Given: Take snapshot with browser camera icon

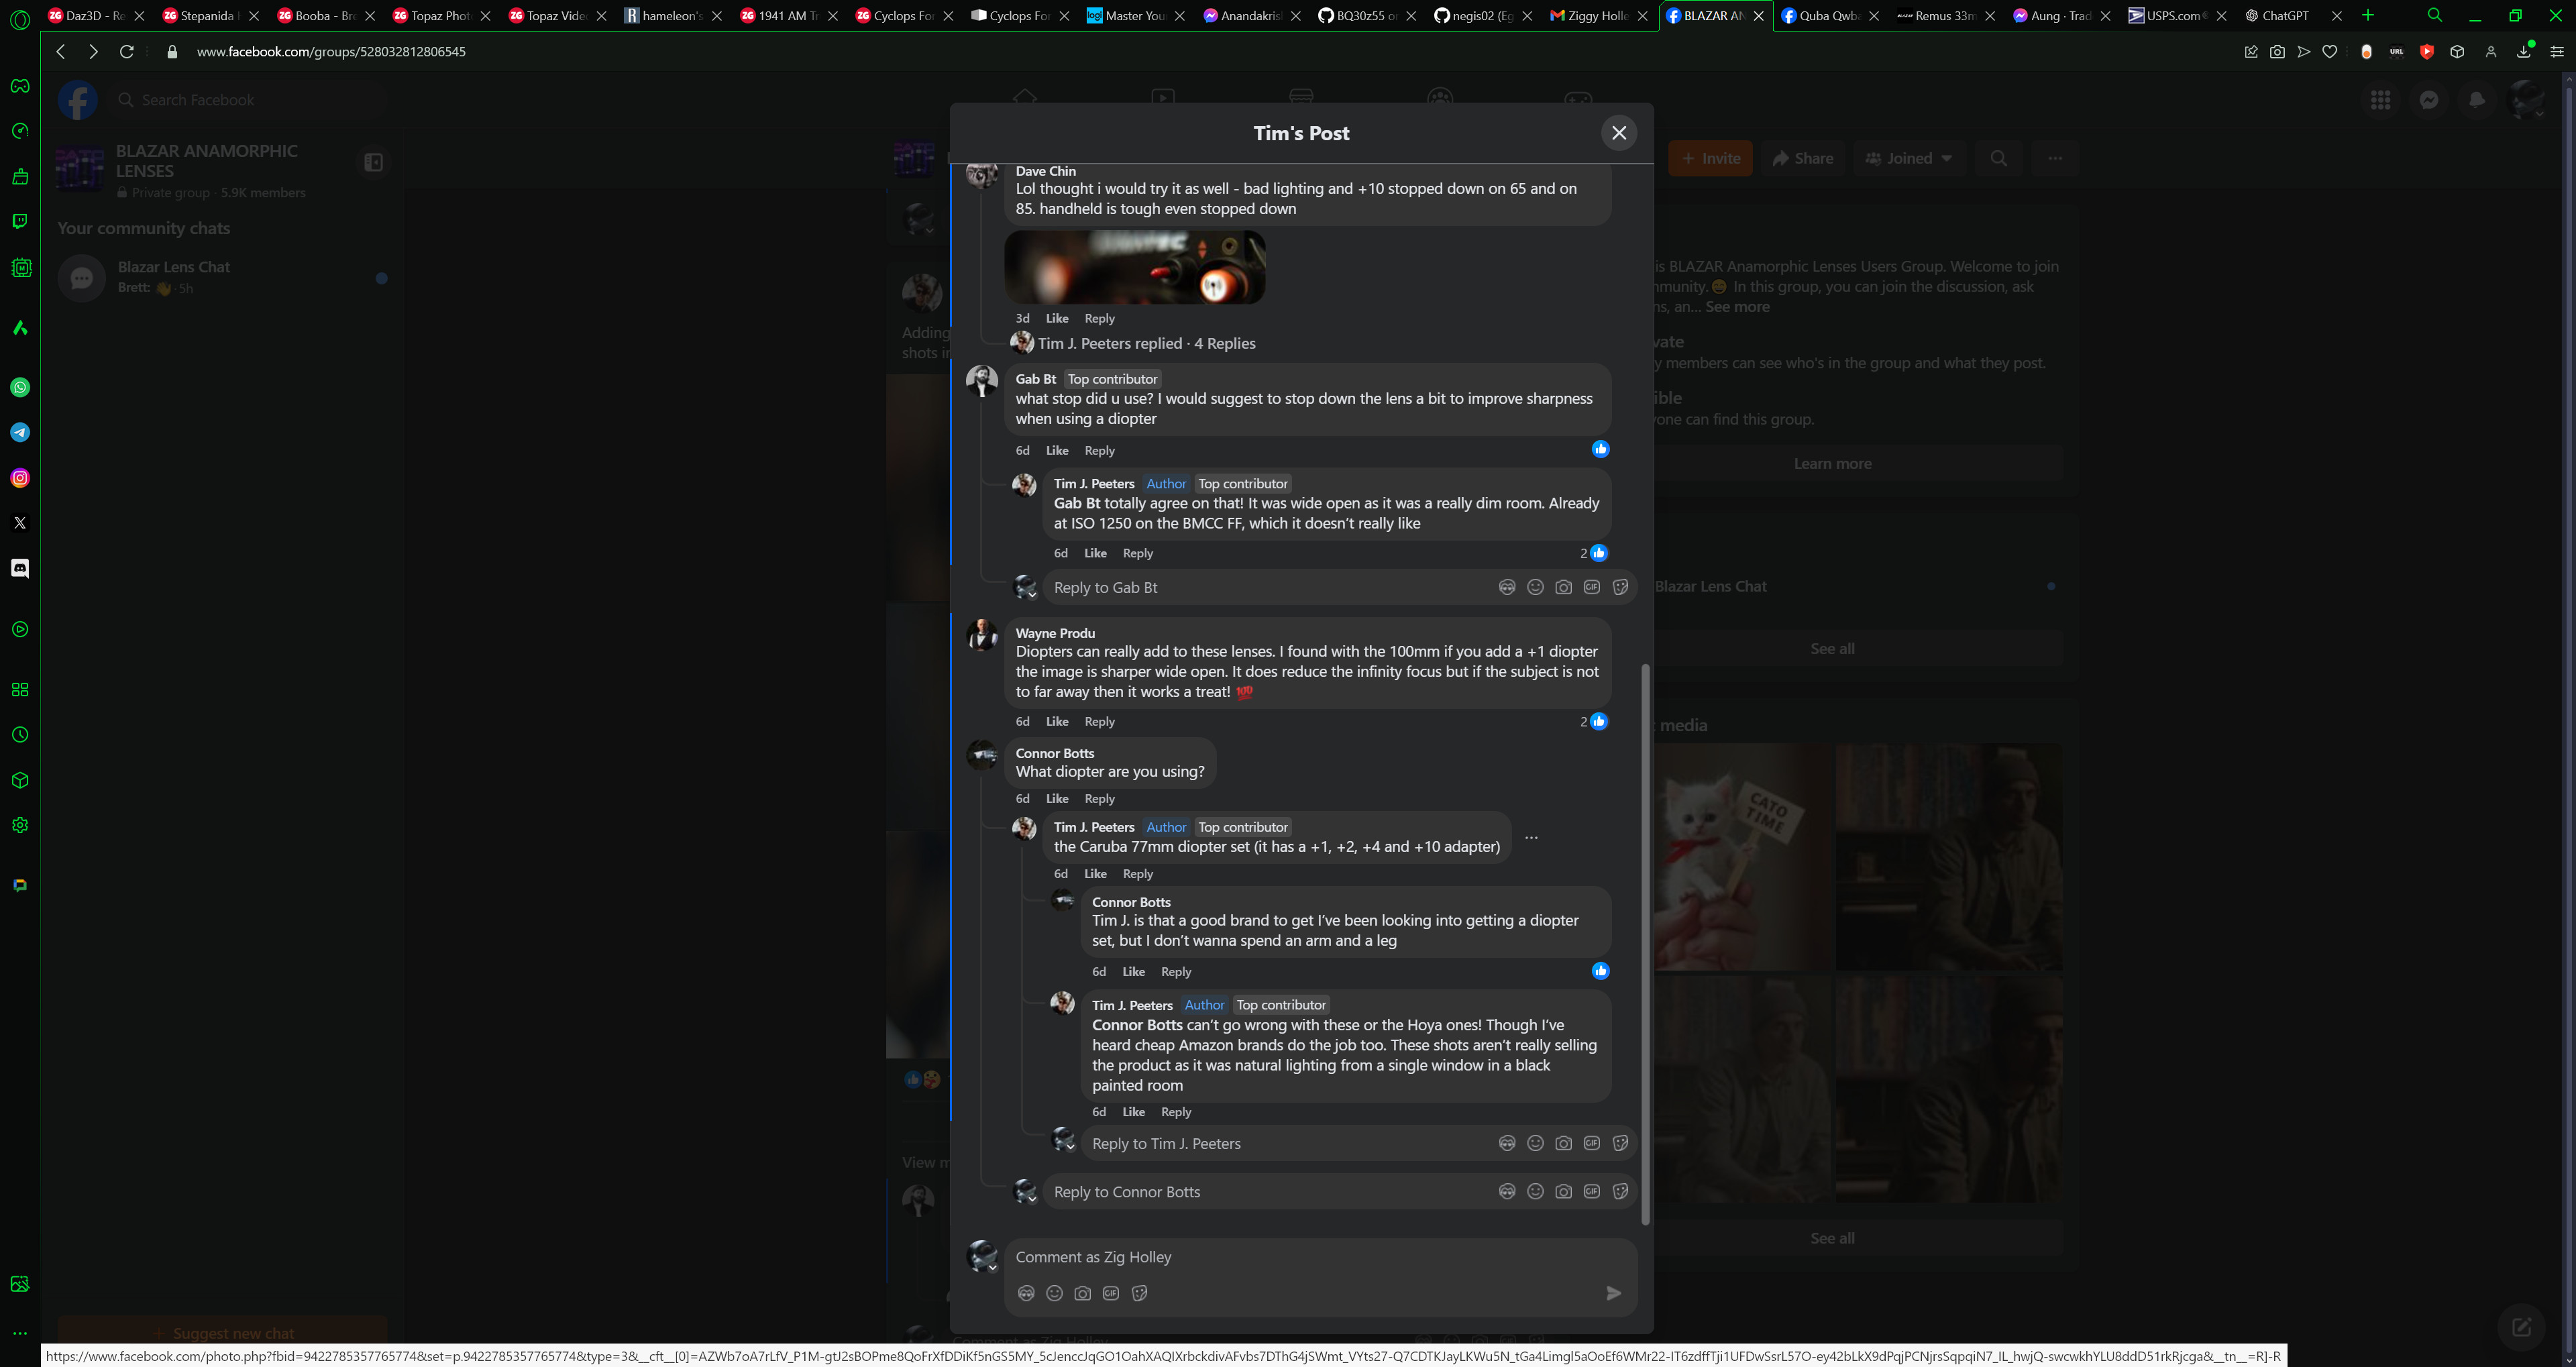Looking at the screenshot, I should click(x=2277, y=52).
